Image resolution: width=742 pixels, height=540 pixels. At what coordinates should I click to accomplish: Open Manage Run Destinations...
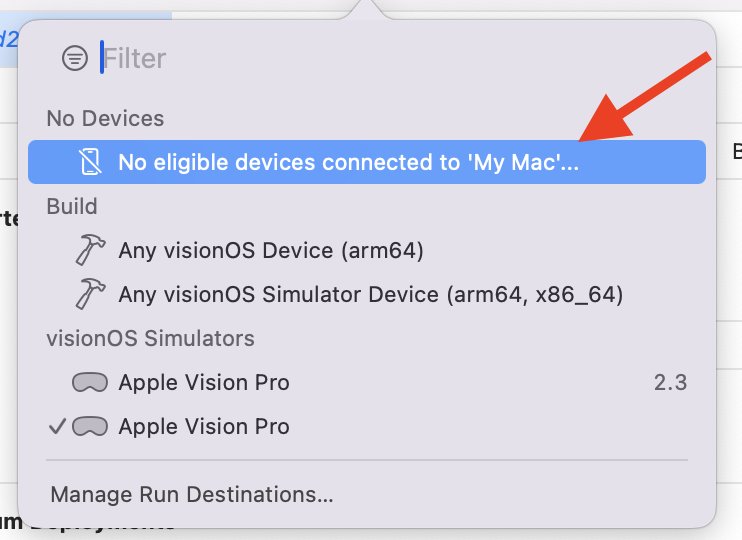192,495
